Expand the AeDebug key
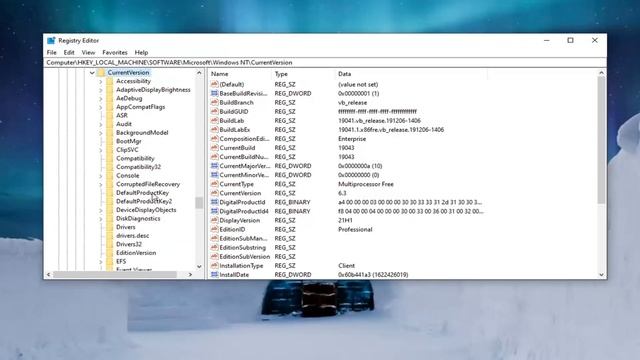640x360 pixels. pos(100,98)
